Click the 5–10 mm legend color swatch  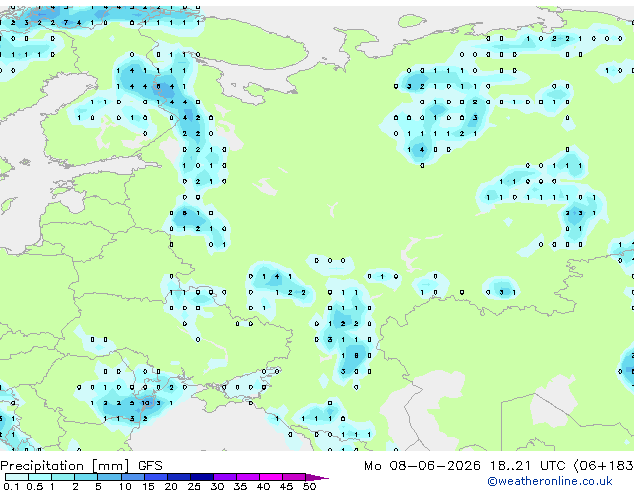coord(109,477)
